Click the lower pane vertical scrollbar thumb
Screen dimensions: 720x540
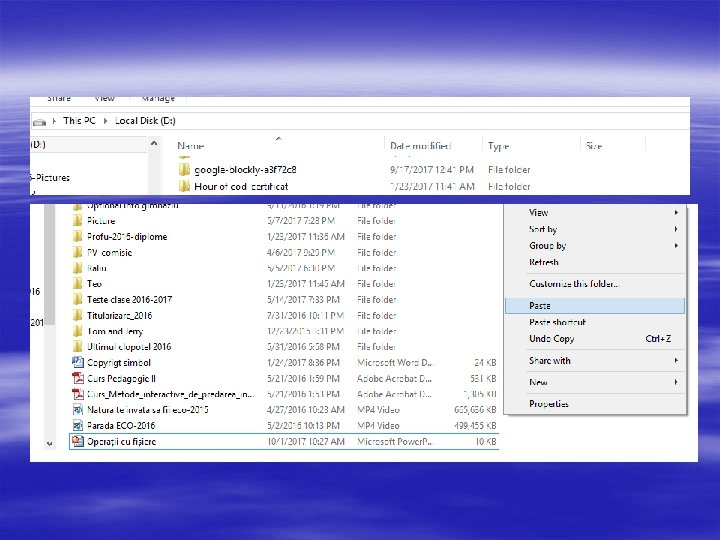[x=50, y=264]
